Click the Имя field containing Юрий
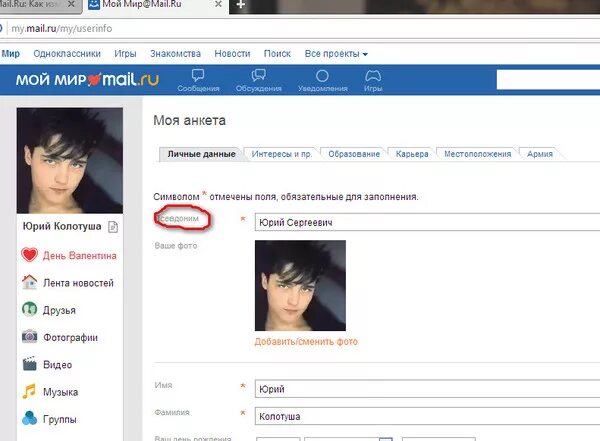The image size is (600, 441). click(427, 389)
